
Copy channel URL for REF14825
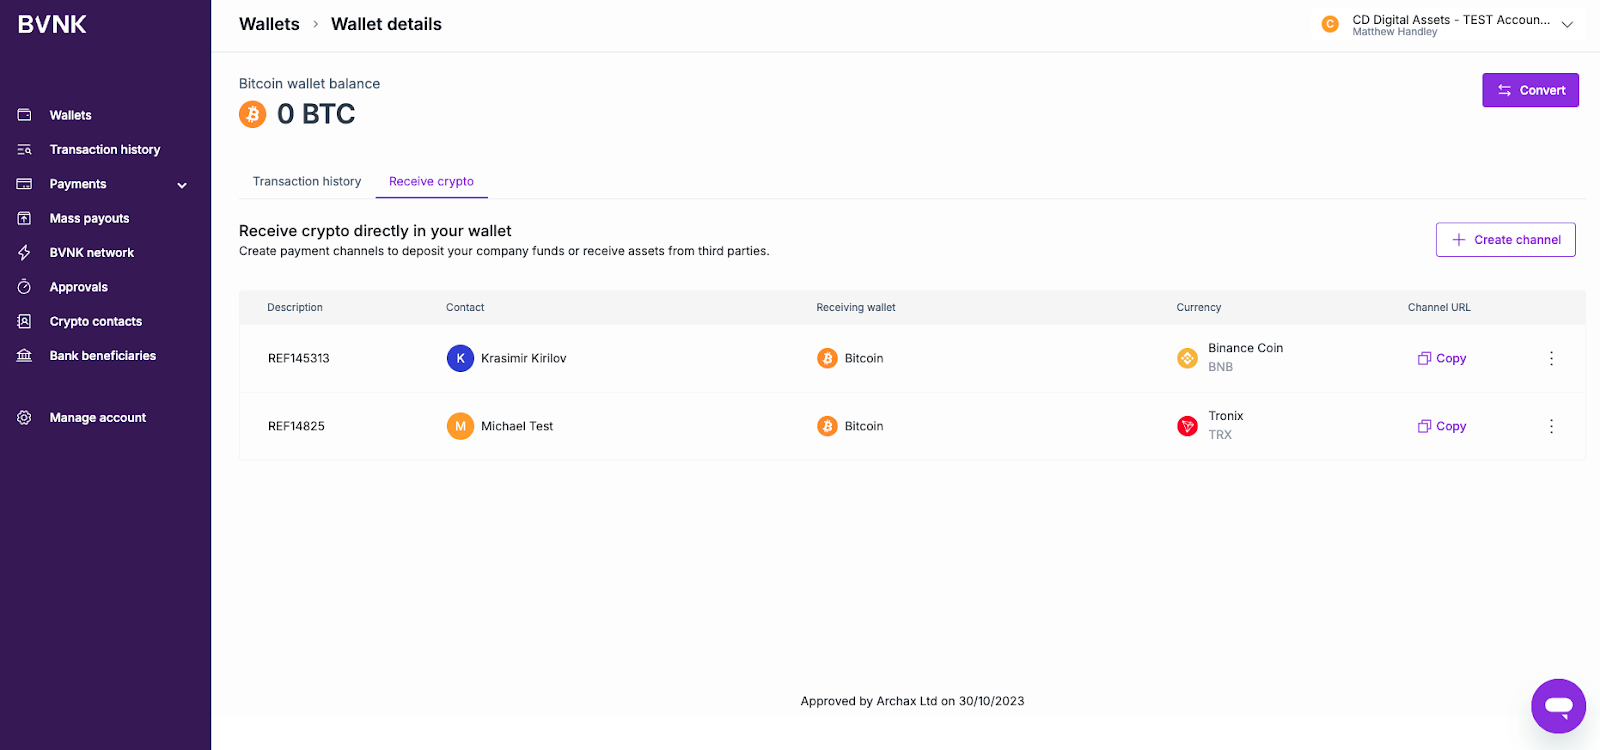pos(1442,426)
